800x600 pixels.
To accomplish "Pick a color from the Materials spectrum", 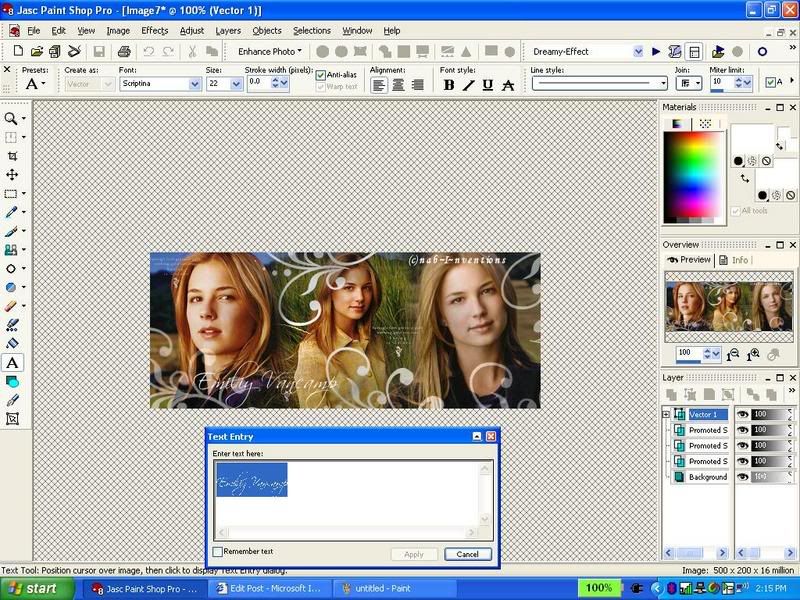I will pyautogui.click(x=693, y=174).
